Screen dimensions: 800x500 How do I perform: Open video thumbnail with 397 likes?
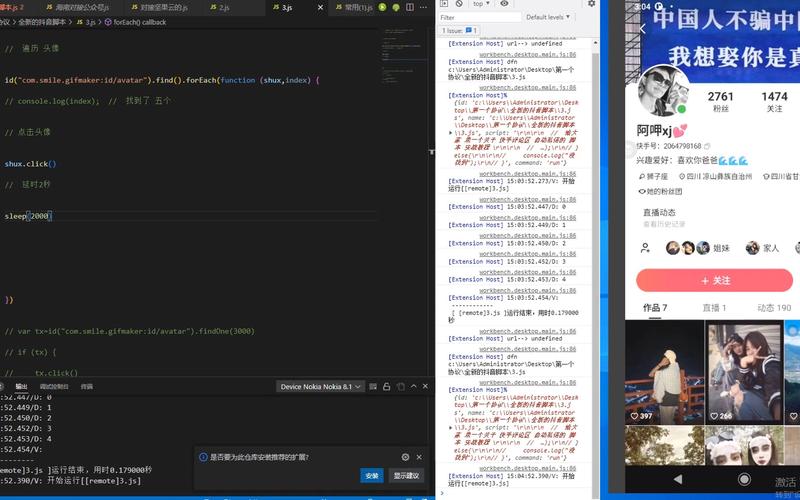[x=664, y=372]
